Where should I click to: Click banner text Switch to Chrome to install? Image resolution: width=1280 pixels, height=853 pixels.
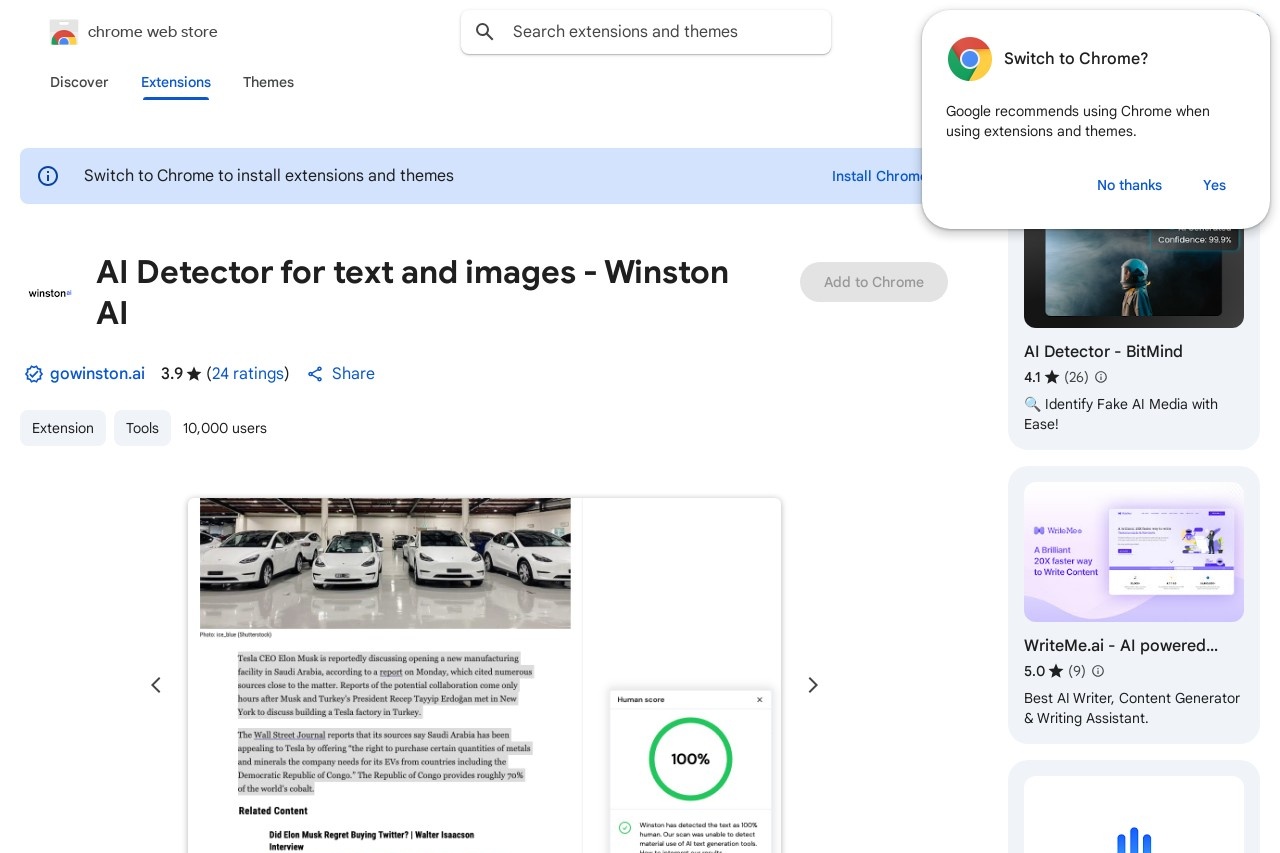coord(269,176)
